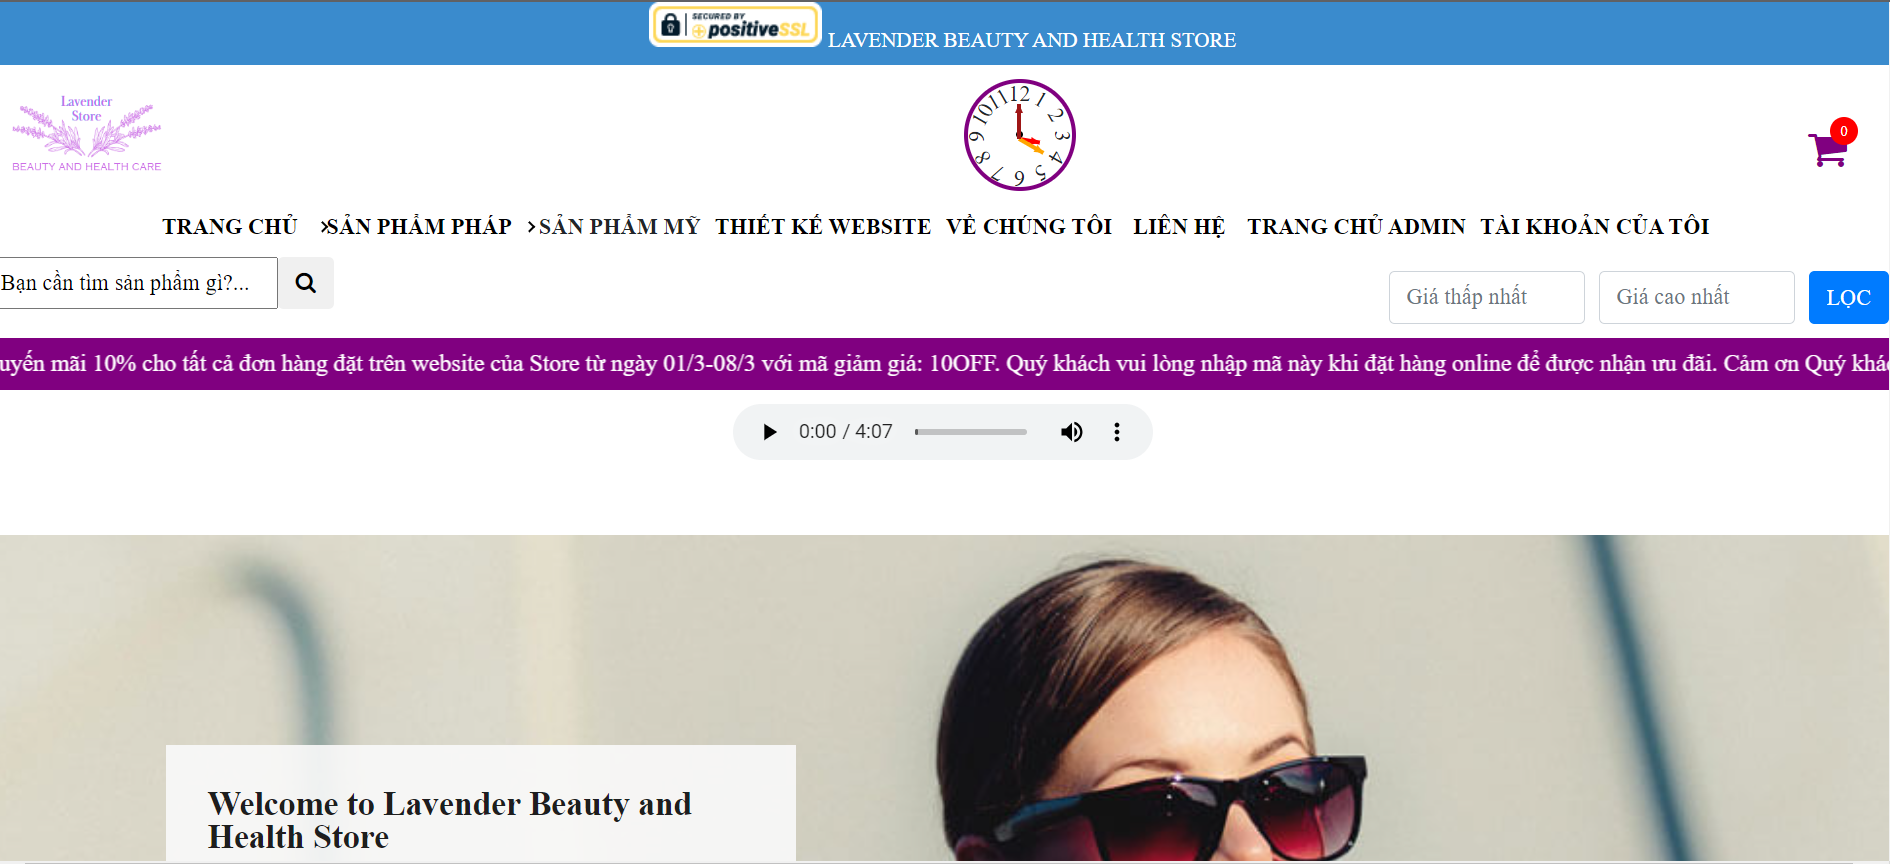The height and width of the screenshot is (864, 1890).
Task: Expand the Sản Phẩm Pháp menu
Action: point(417,227)
